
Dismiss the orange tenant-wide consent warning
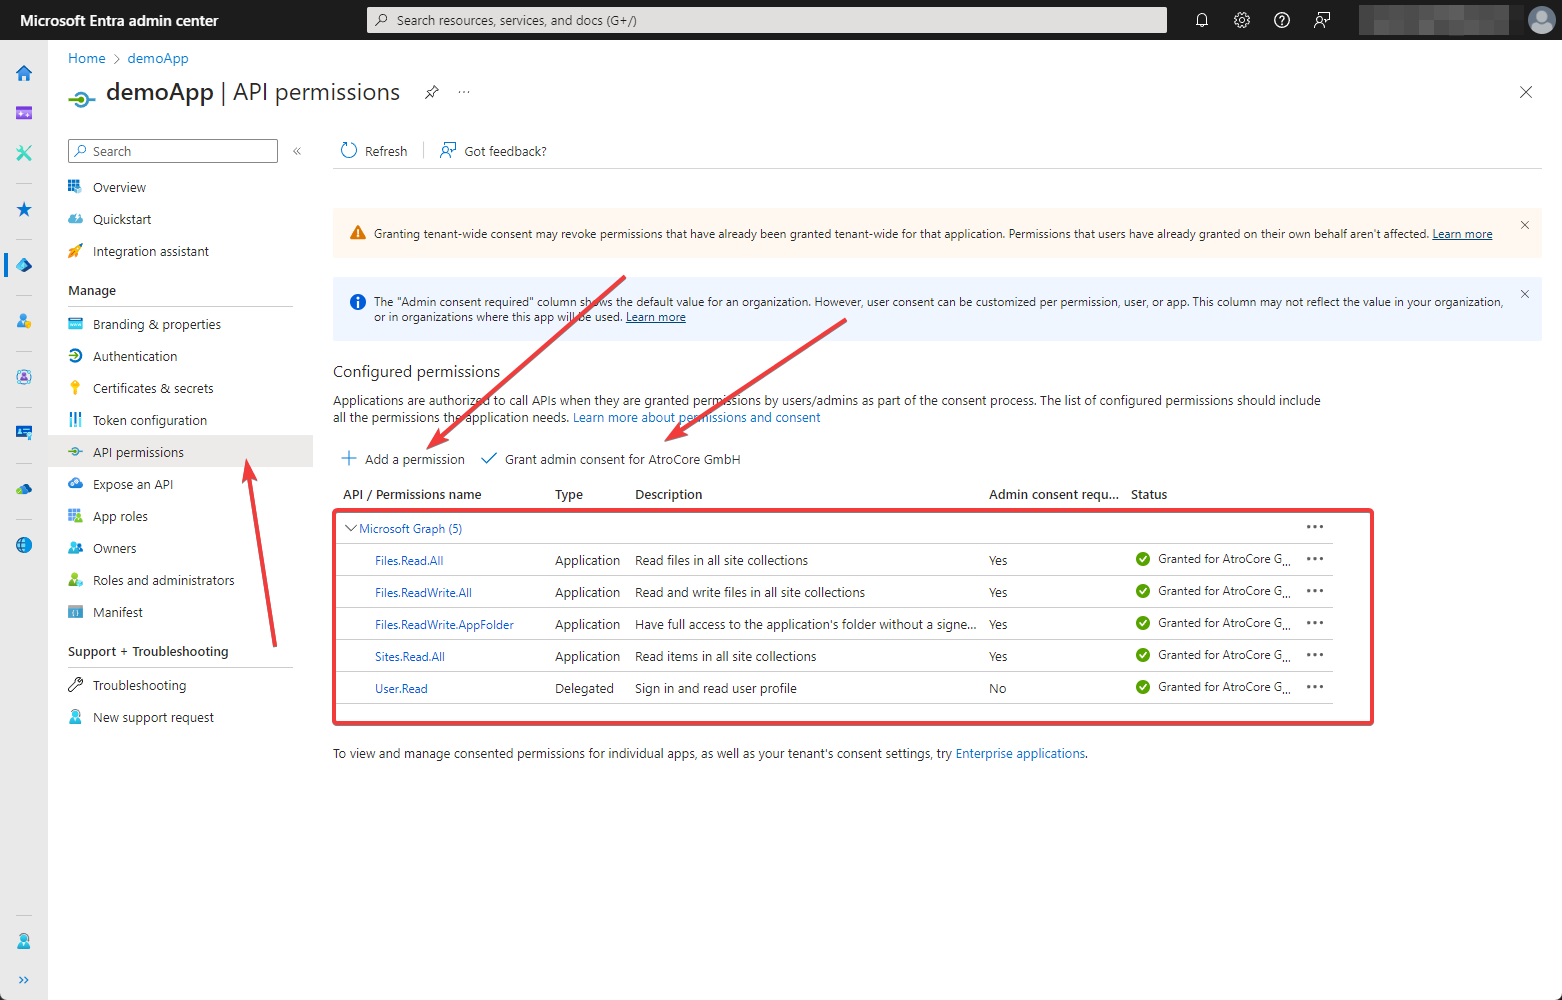click(x=1524, y=225)
